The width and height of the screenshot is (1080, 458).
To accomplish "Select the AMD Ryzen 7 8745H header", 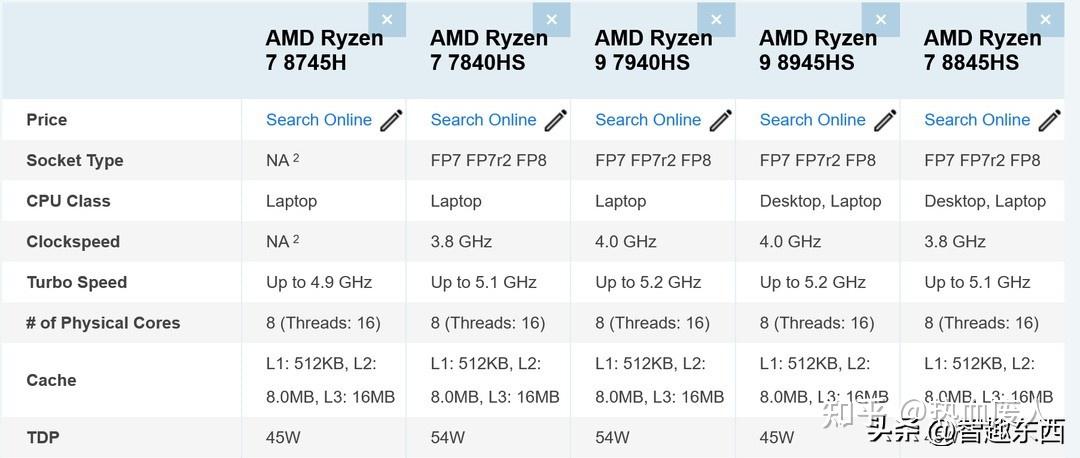I will point(324,50).
